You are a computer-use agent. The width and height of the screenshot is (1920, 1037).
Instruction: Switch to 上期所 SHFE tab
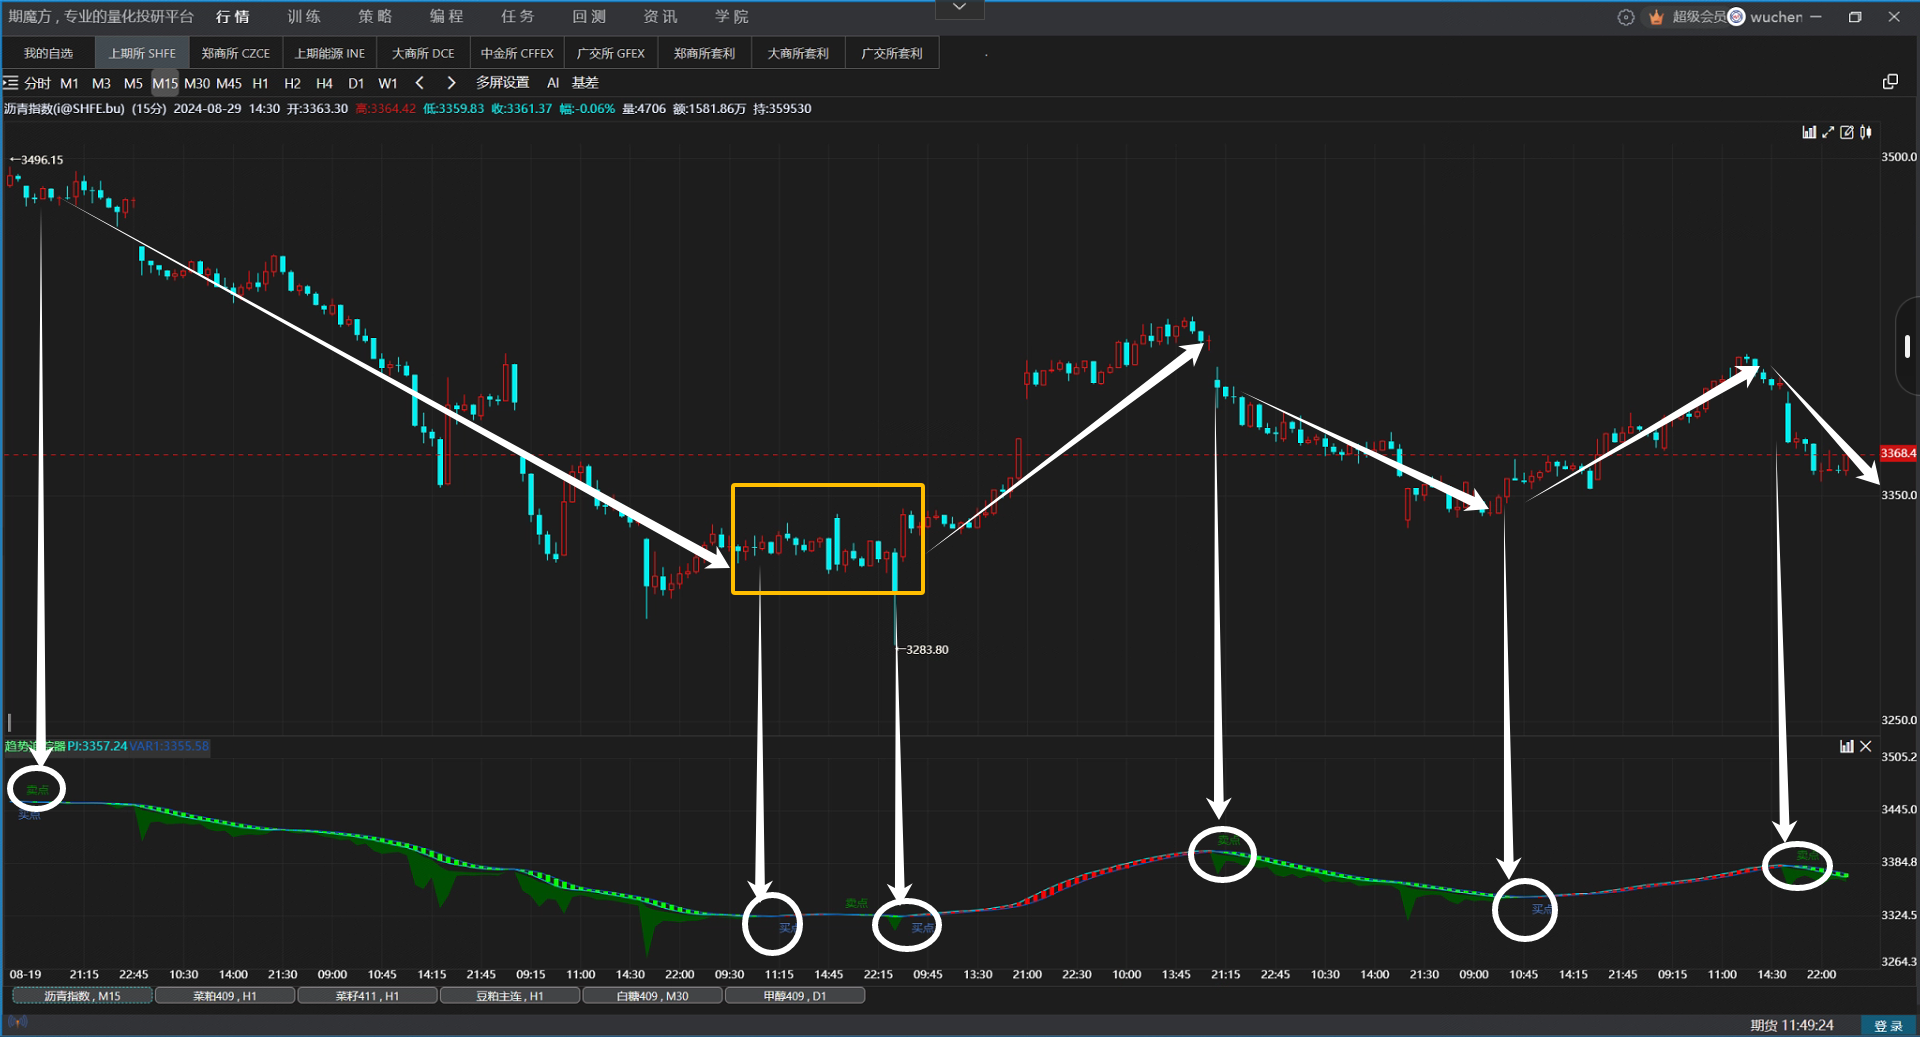tap(142, 54)
